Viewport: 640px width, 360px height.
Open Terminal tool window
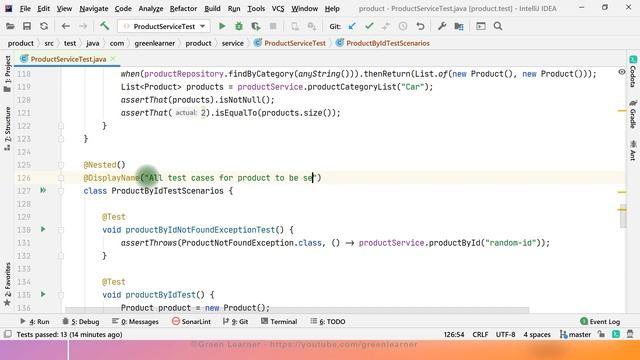pyautogui.click(x=279, y=322)
